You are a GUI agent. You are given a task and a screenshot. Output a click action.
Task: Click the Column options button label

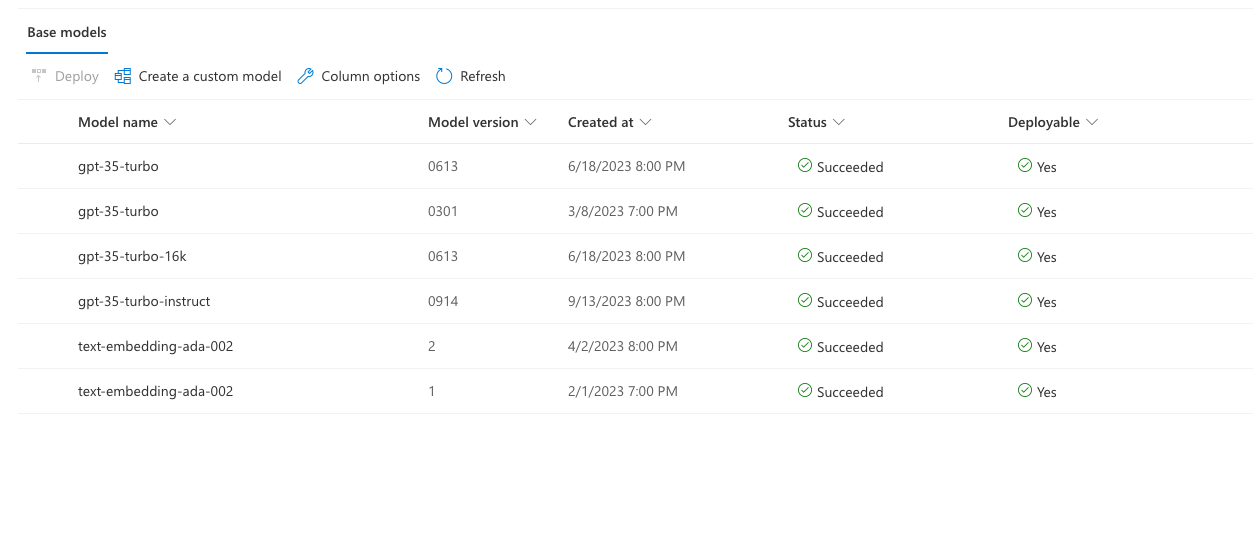tap(371, 76)
